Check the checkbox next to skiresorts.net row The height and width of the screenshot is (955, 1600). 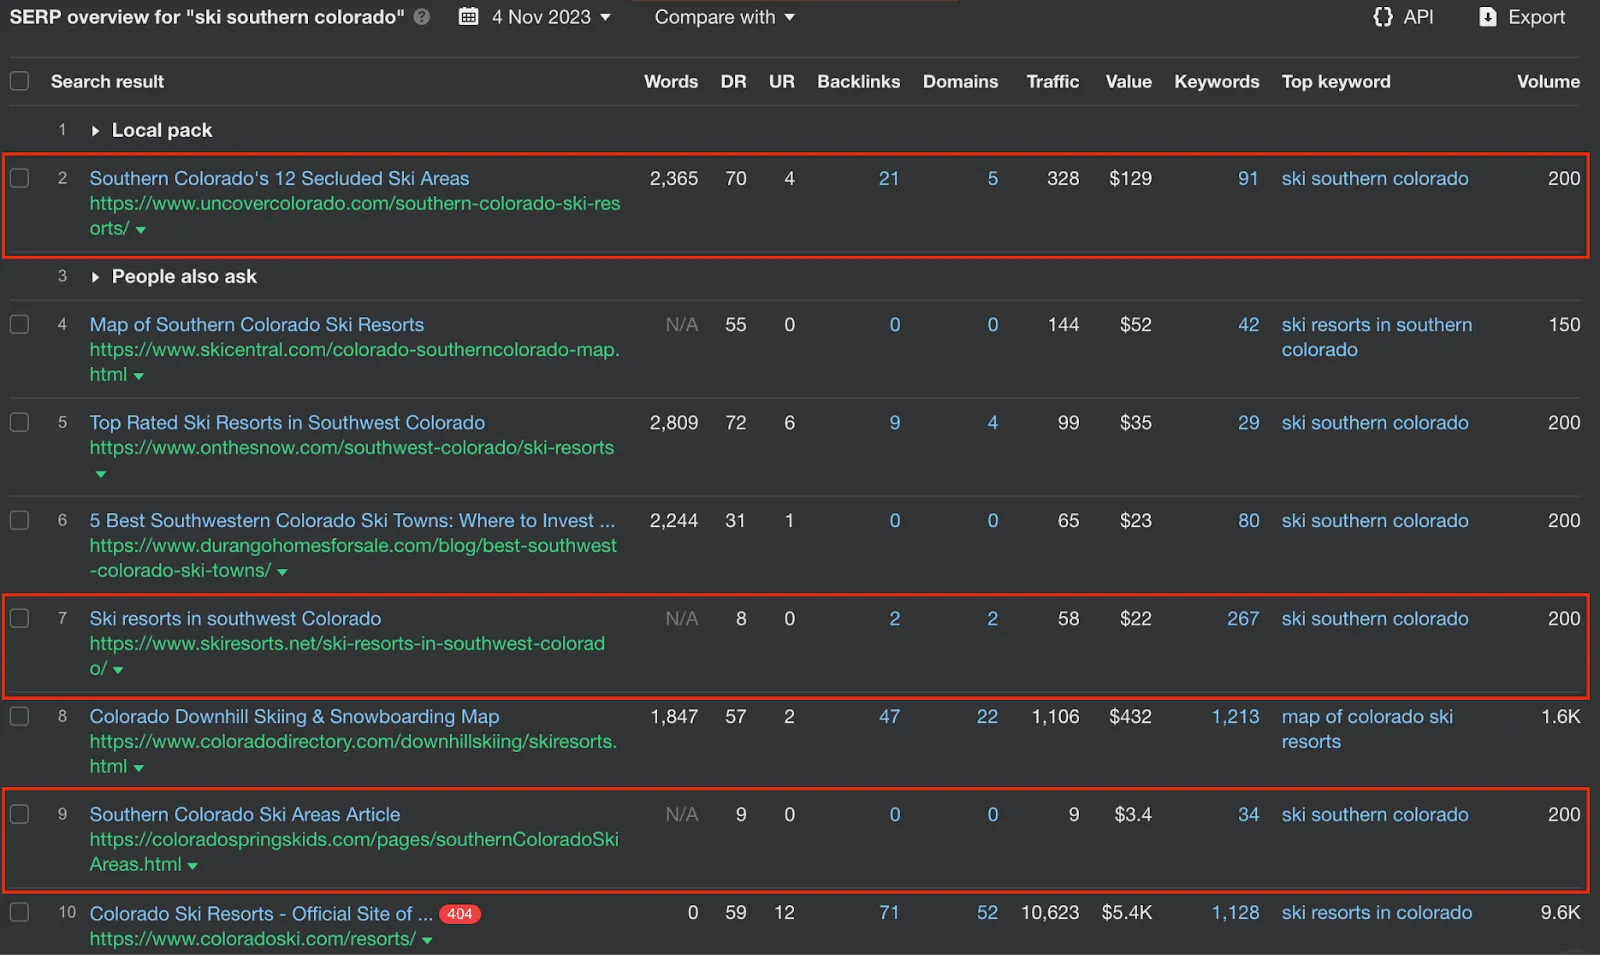tap(19, 618)
